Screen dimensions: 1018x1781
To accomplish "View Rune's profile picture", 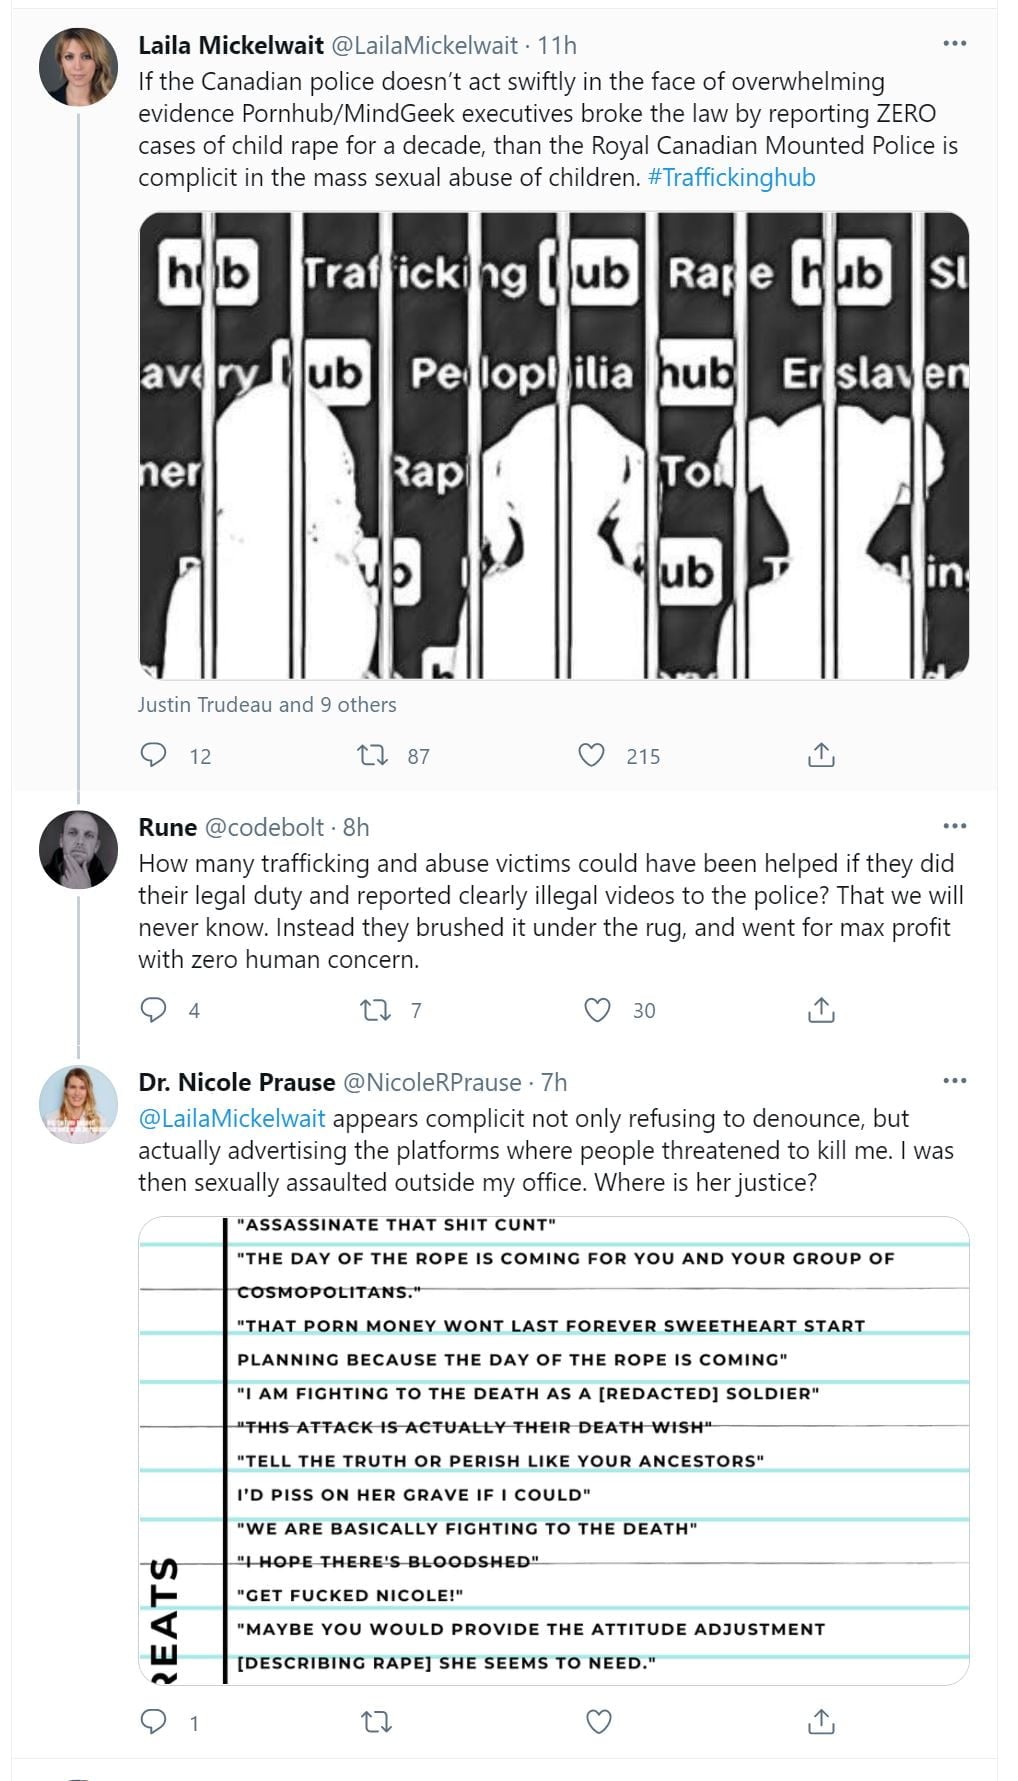I will point(79,849).
